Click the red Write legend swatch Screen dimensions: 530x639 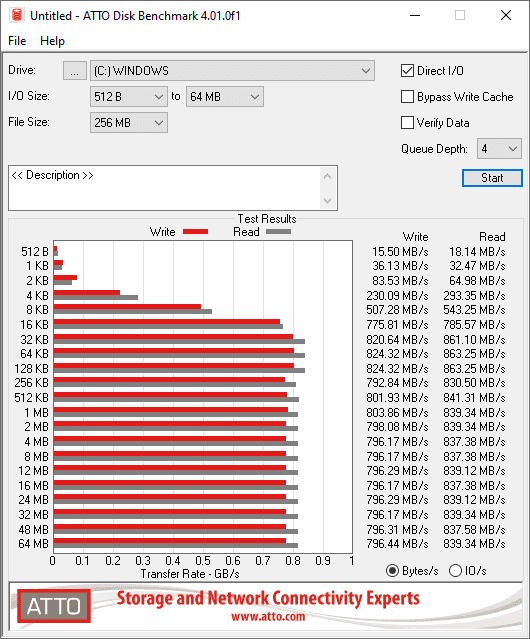point(196,231)
